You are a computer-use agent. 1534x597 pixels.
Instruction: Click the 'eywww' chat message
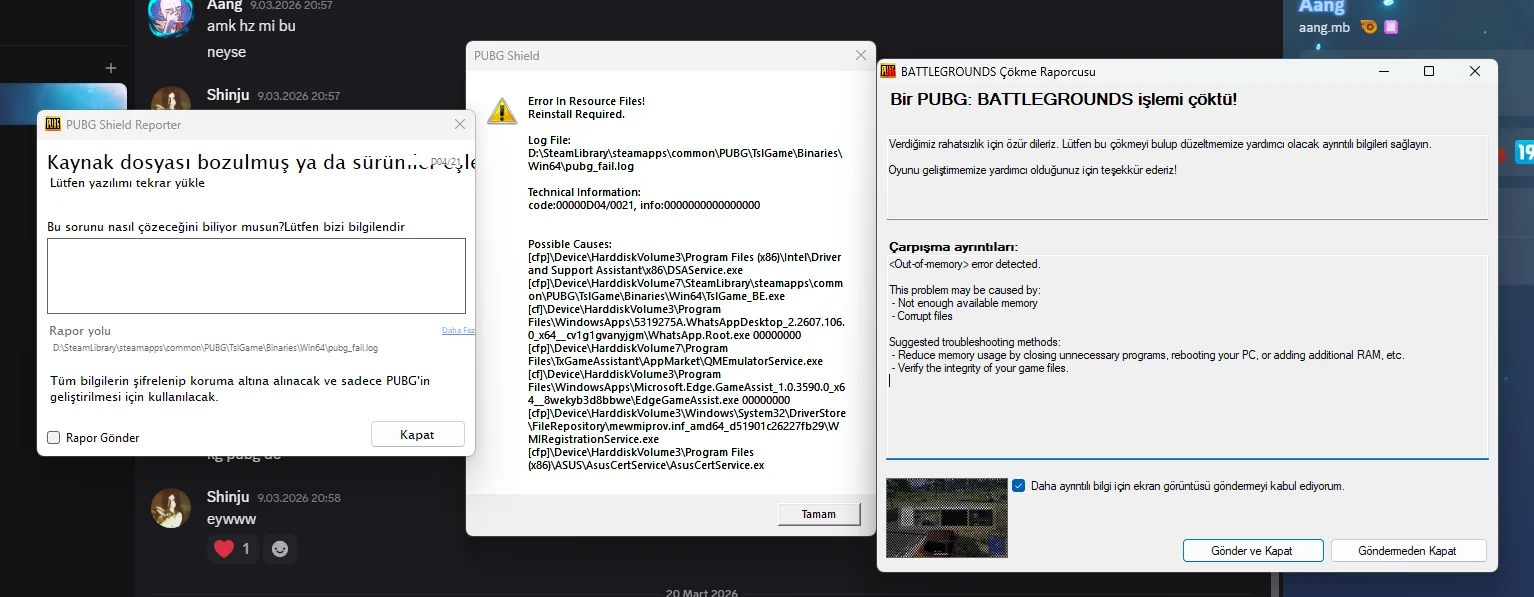coord(232,519)
